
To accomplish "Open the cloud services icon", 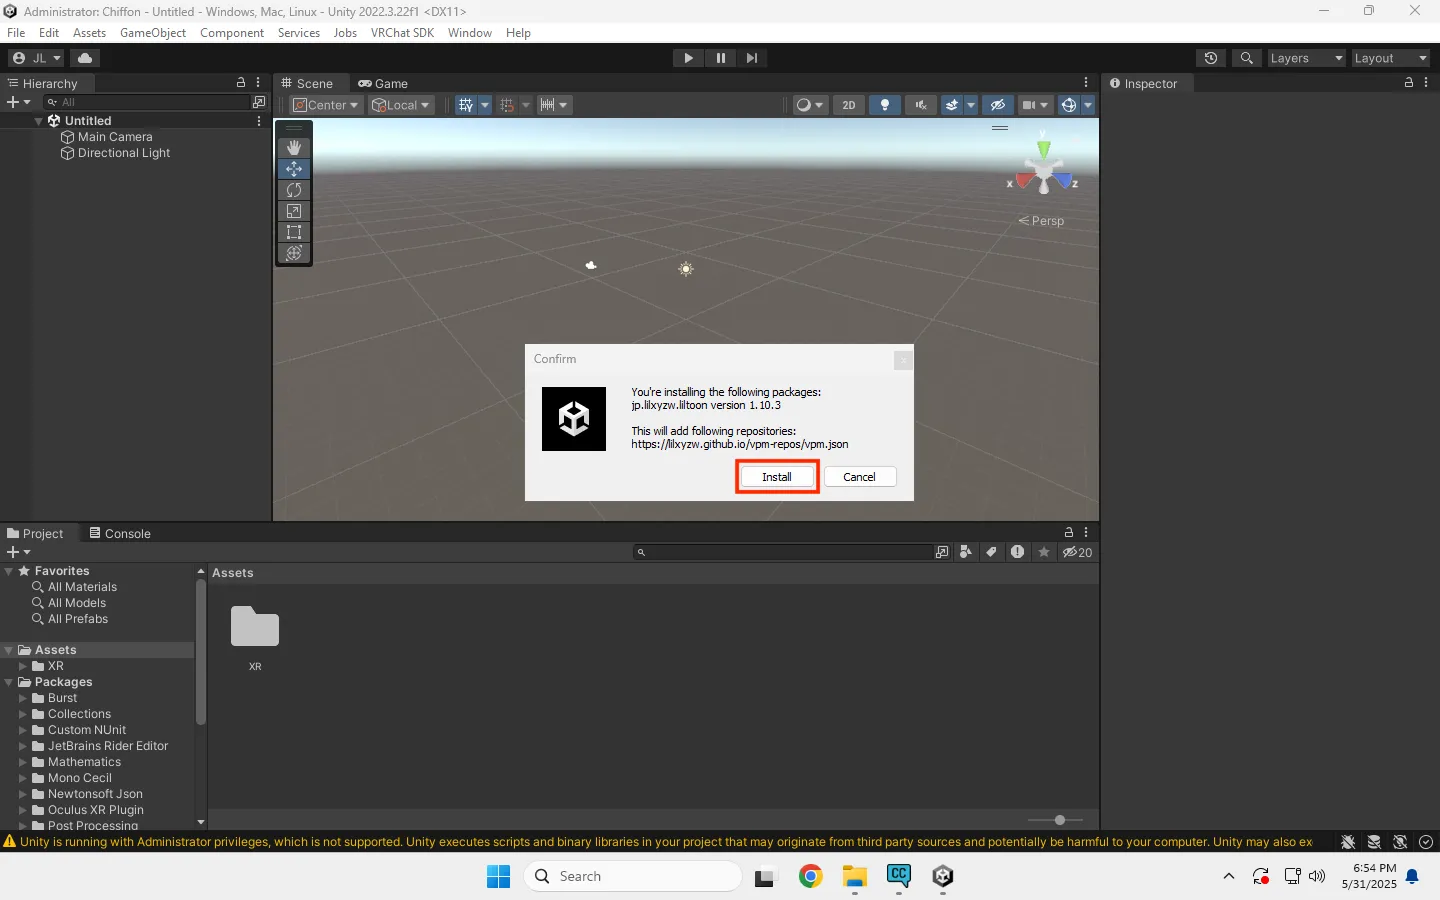I will [x=85, y=58].
